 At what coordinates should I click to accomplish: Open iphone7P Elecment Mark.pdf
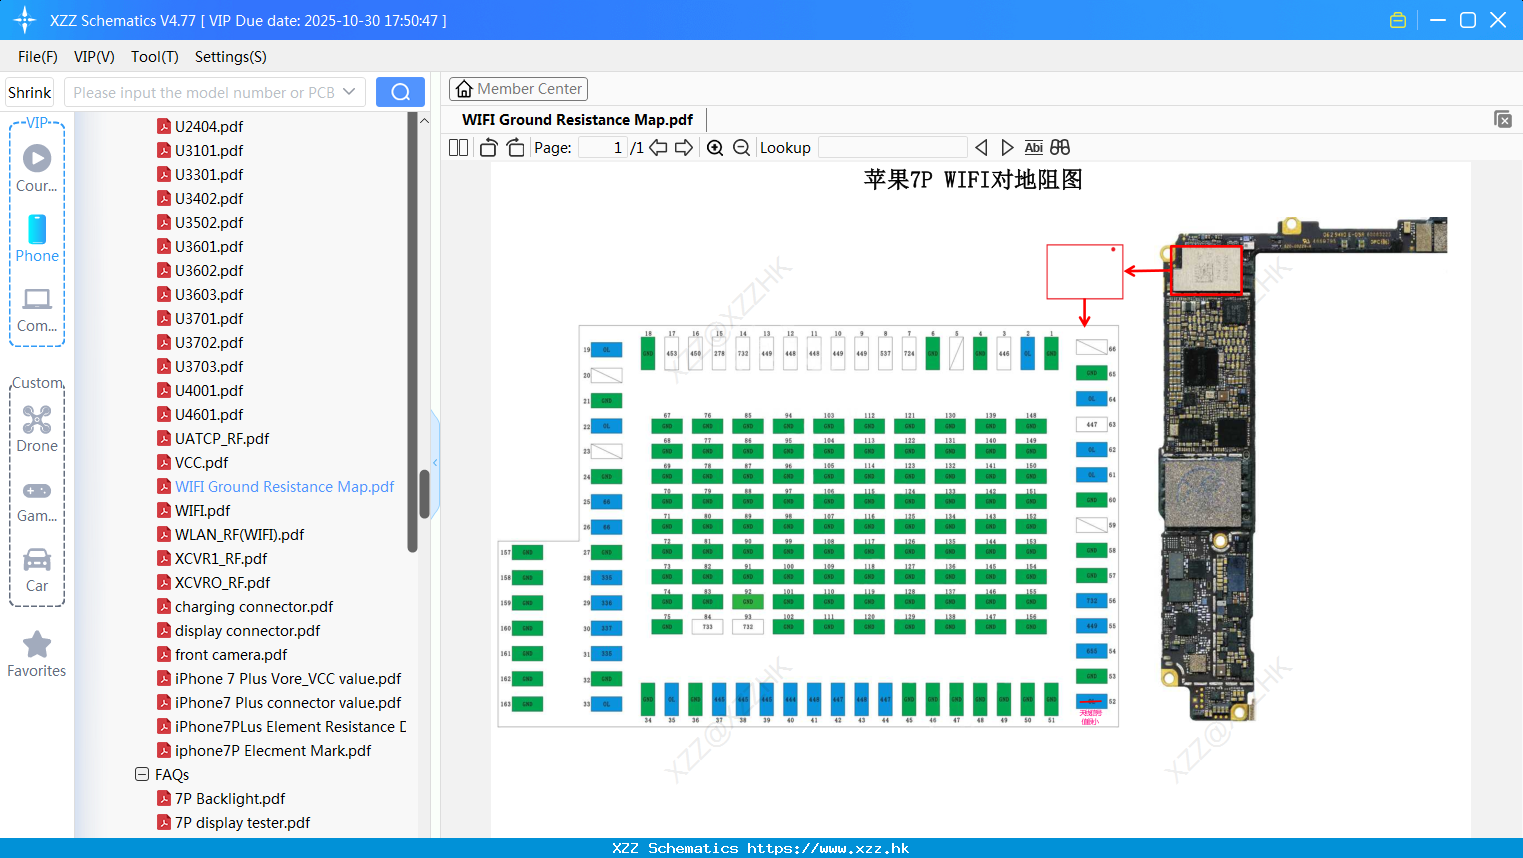tap(273, 750)
